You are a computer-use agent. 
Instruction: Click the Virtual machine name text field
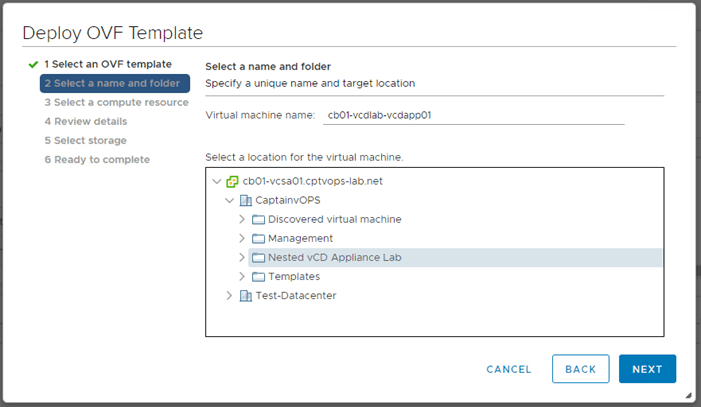click(x=473, y=115)
